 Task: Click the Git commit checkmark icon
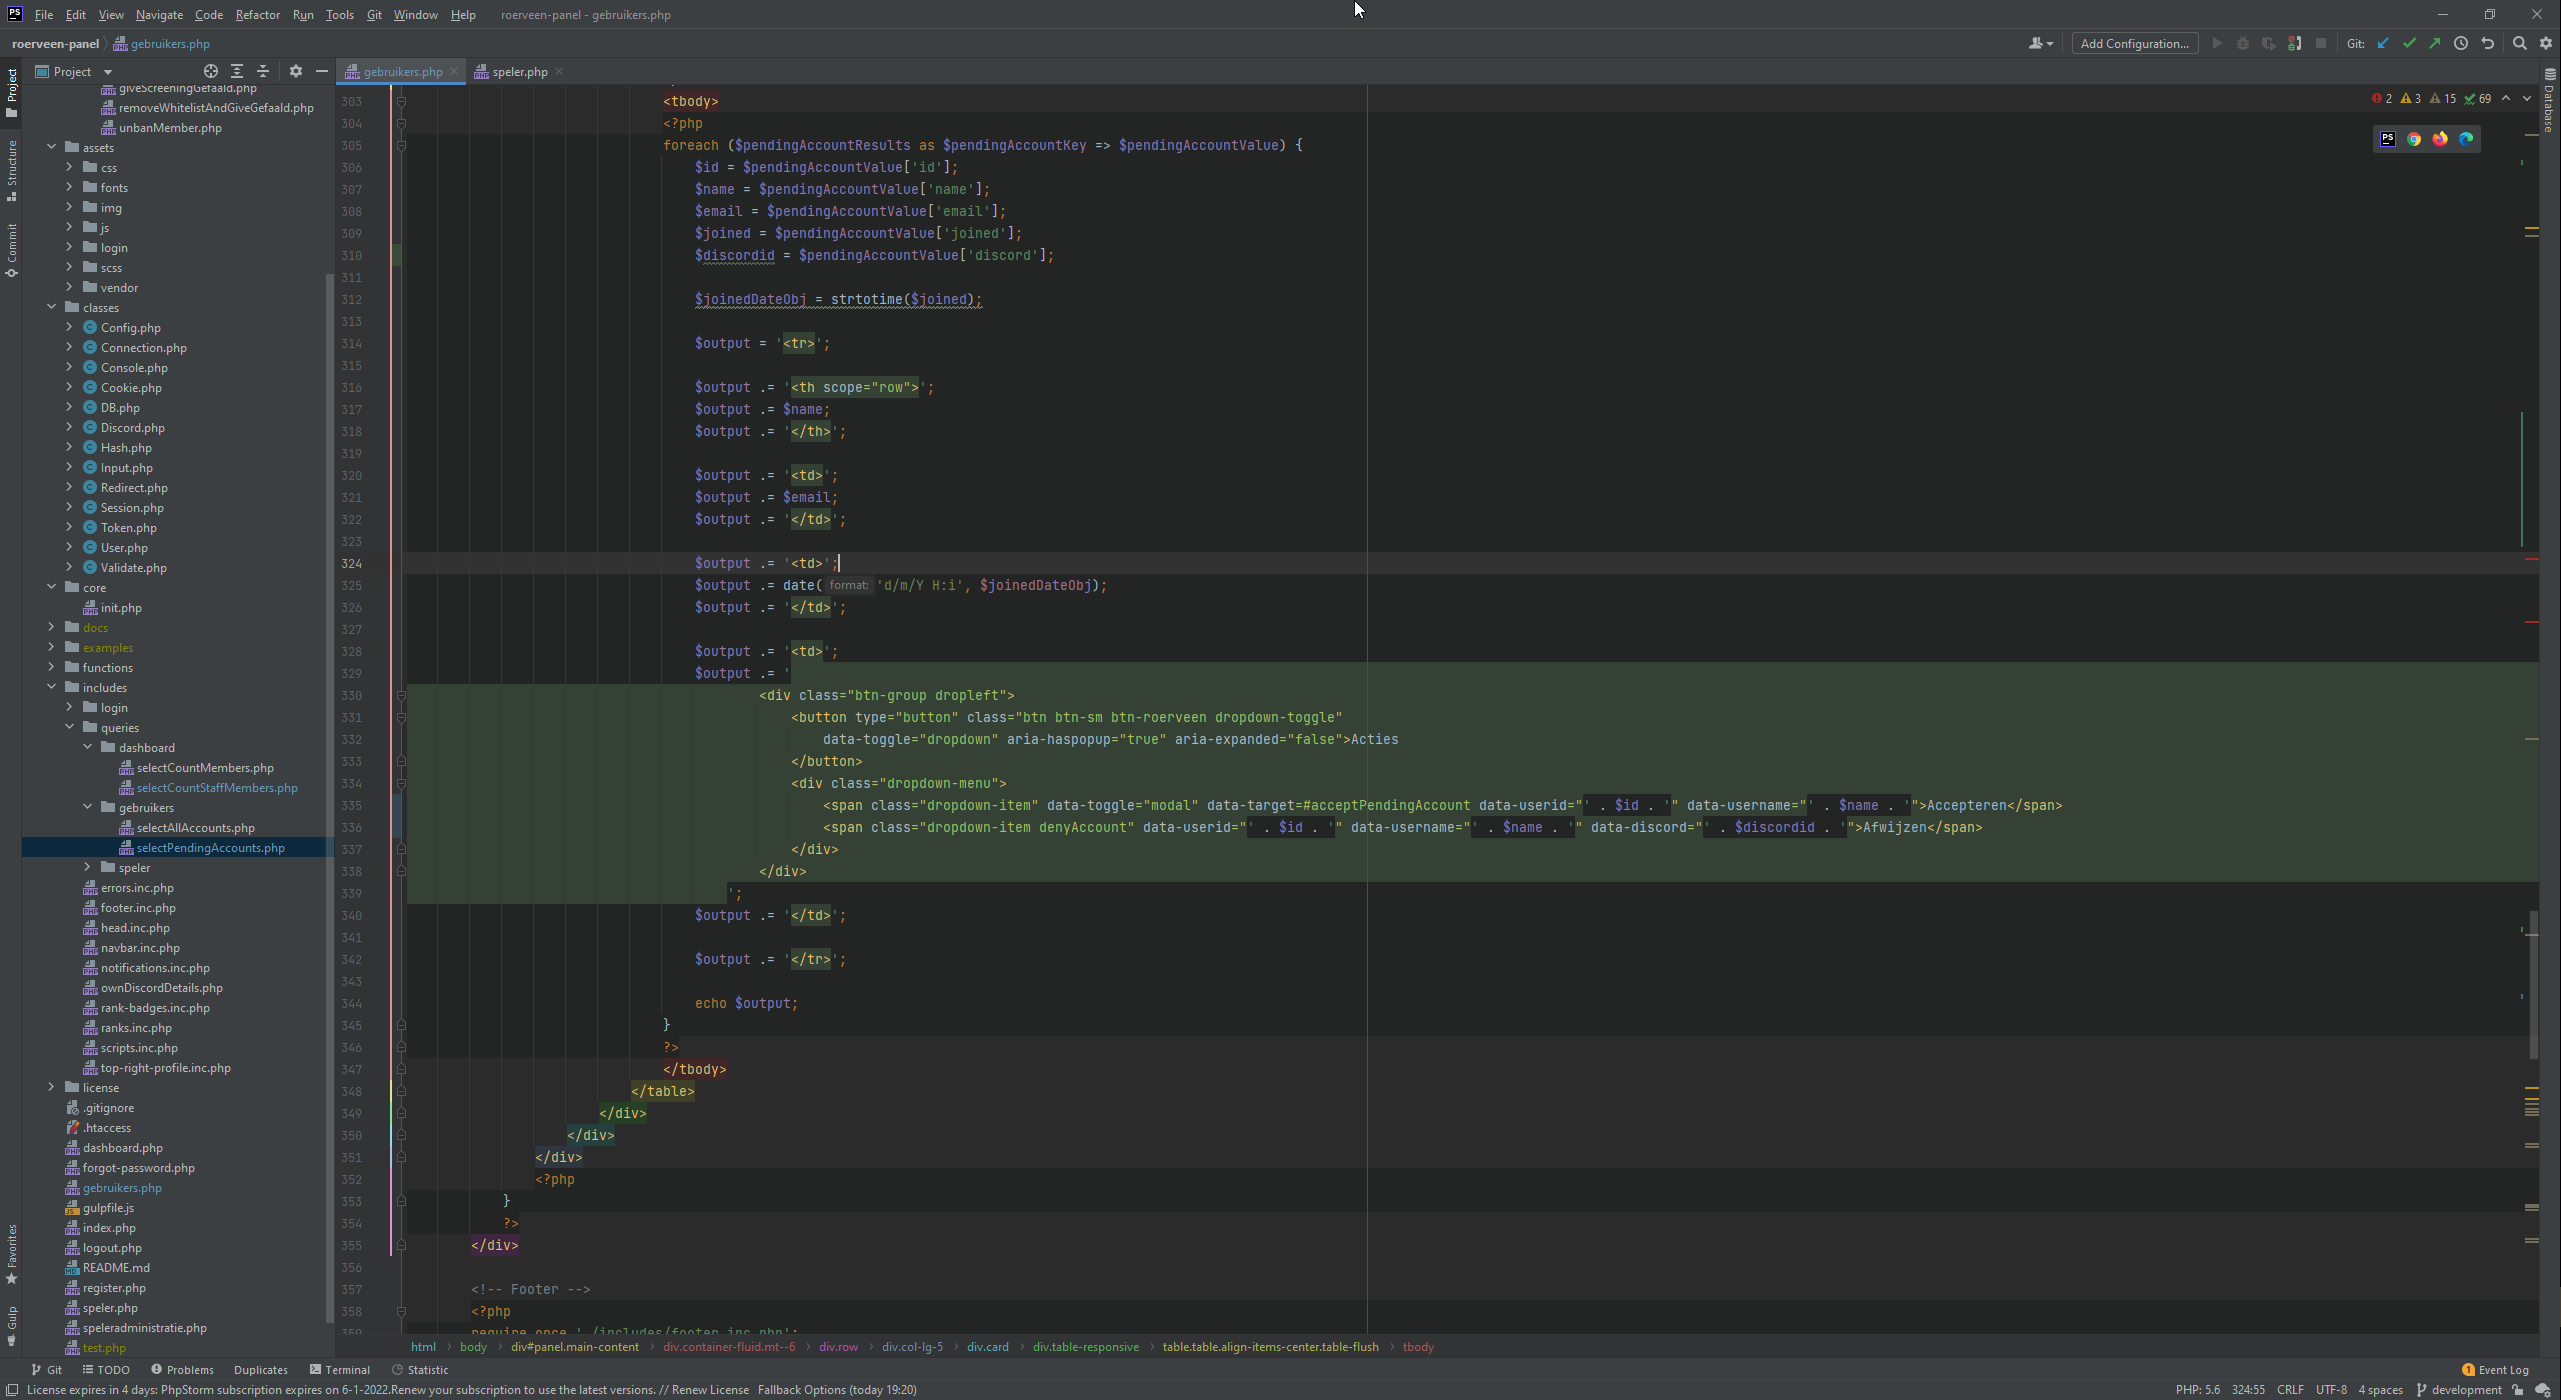tap(2409, 43)
